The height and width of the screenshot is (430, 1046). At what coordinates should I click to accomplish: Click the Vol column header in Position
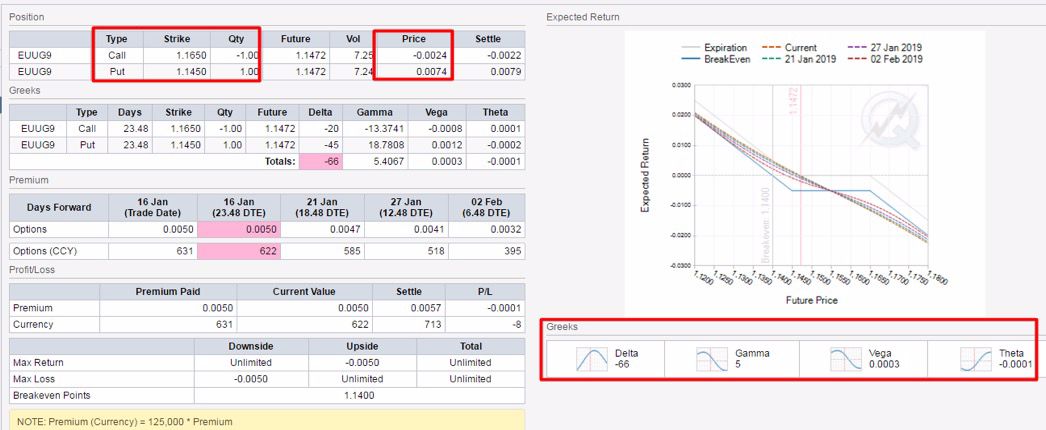[x=352, y=38]
